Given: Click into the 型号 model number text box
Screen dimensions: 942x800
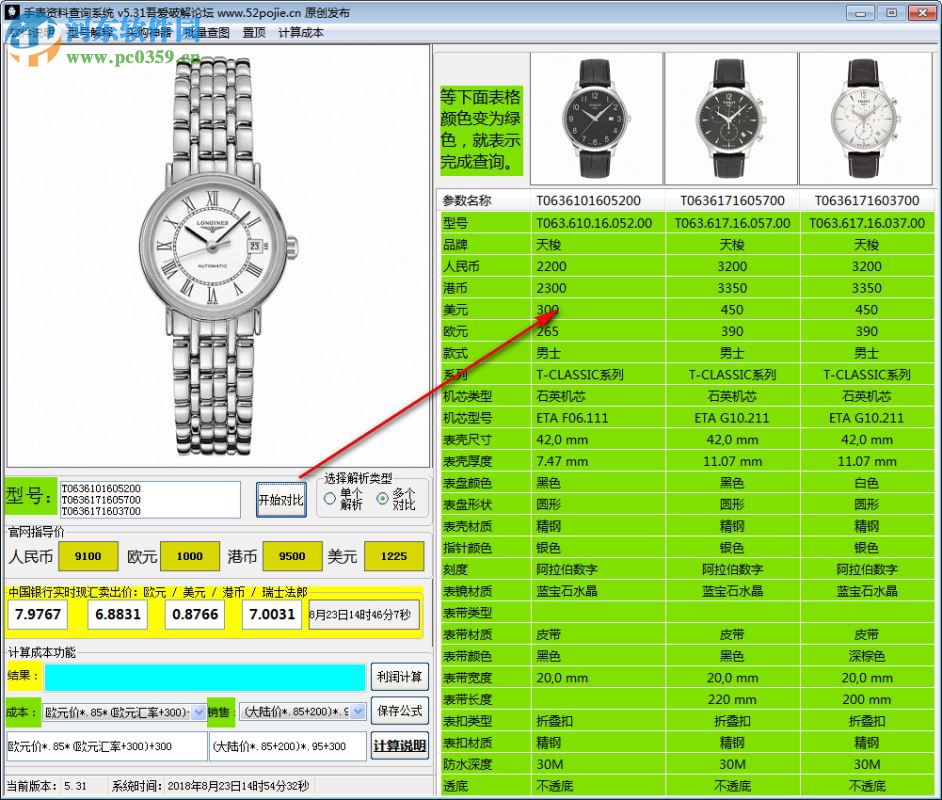Looking at the screenshot, I should click(x=150, y=499).
